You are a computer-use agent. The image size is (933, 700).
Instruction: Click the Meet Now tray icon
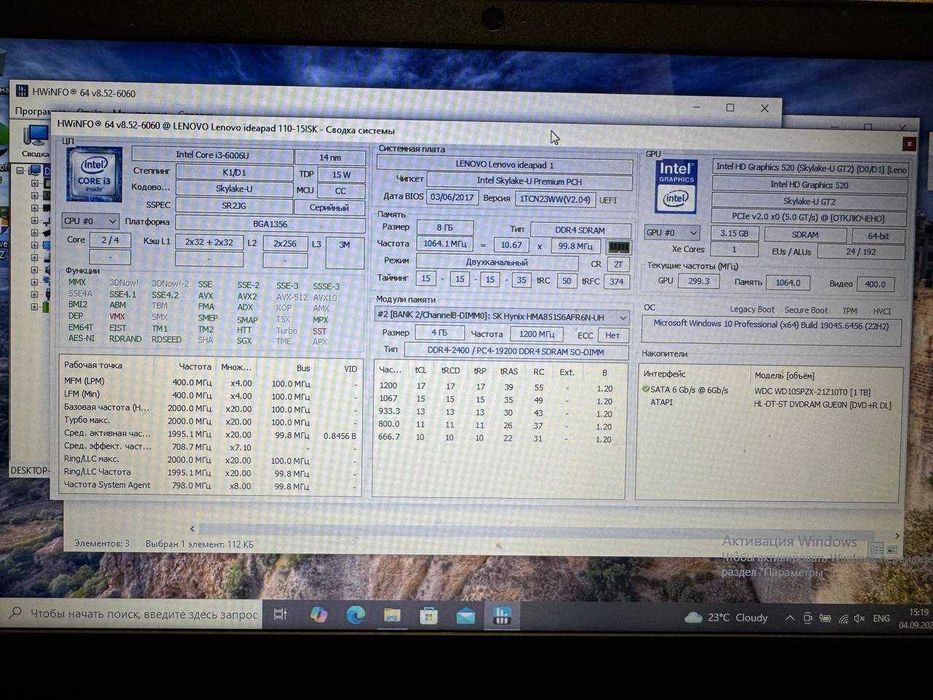click(x=807, y=618)
